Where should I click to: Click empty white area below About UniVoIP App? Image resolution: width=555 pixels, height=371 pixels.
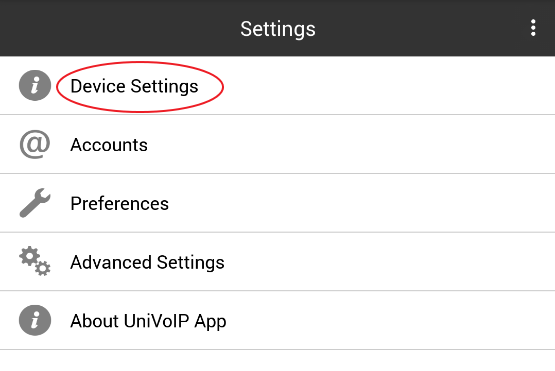[278, 361]
